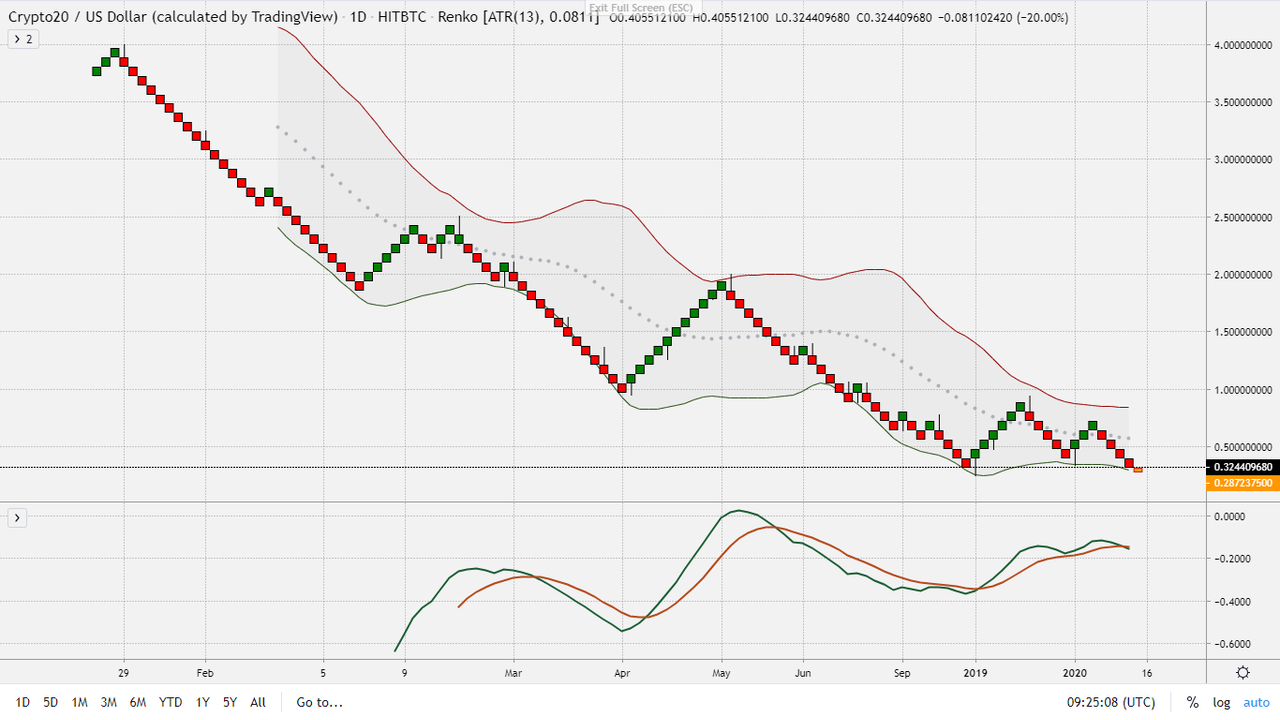Click the Apr label on time axis
This screenshot has height=720, width=1280.
(622, 673)
